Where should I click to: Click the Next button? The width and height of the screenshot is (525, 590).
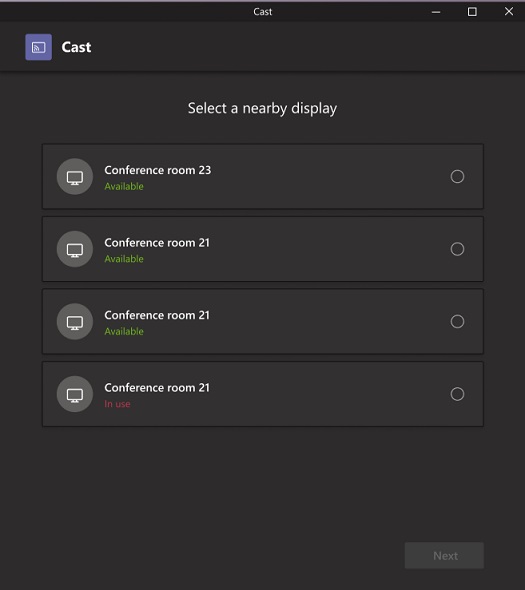click(444, 555)
